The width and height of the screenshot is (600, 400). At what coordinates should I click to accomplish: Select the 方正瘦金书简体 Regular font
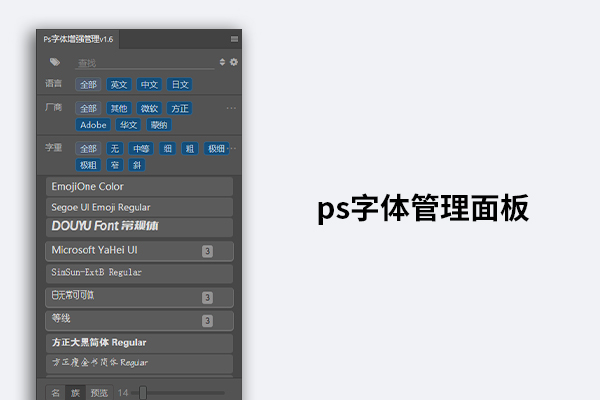(x=139, y=363)
